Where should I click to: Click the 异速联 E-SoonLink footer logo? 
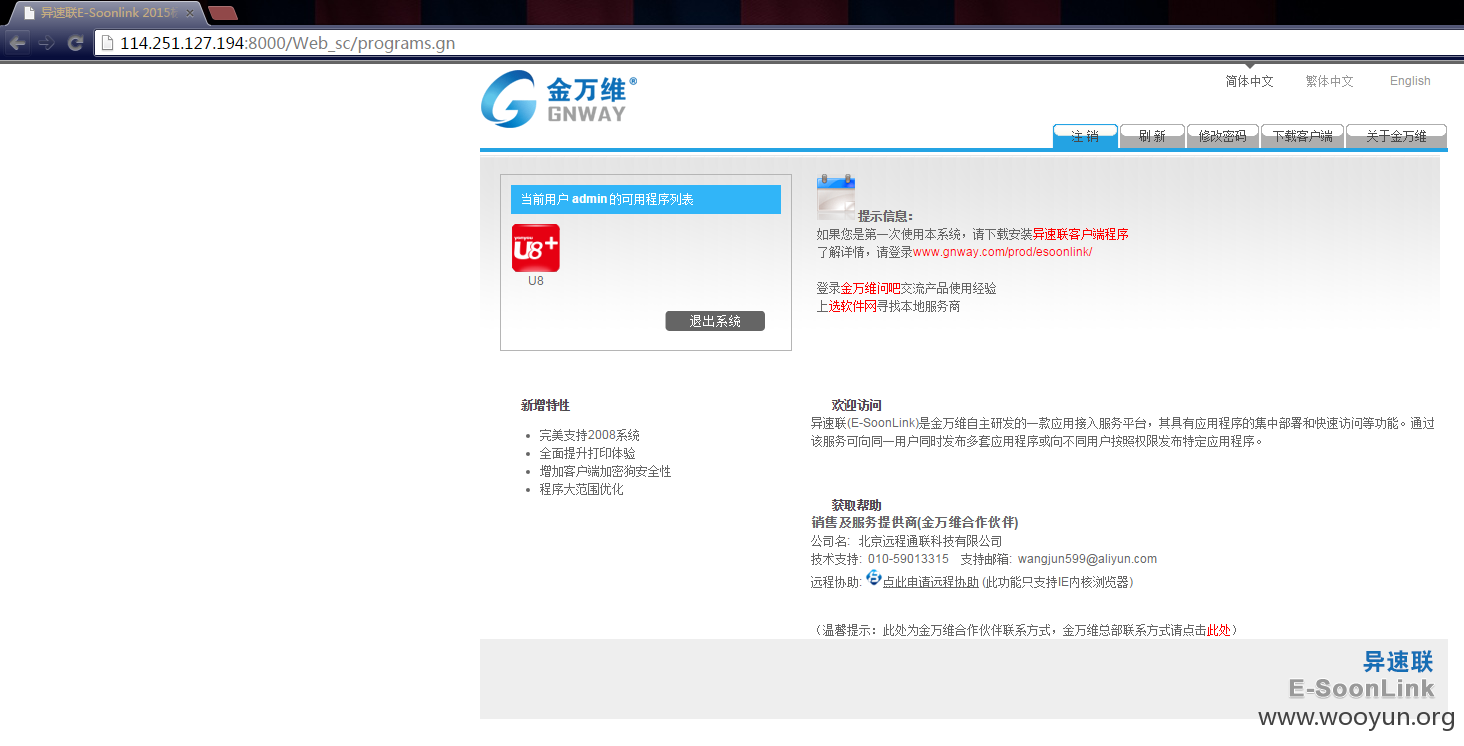[x=1361, y=674]
